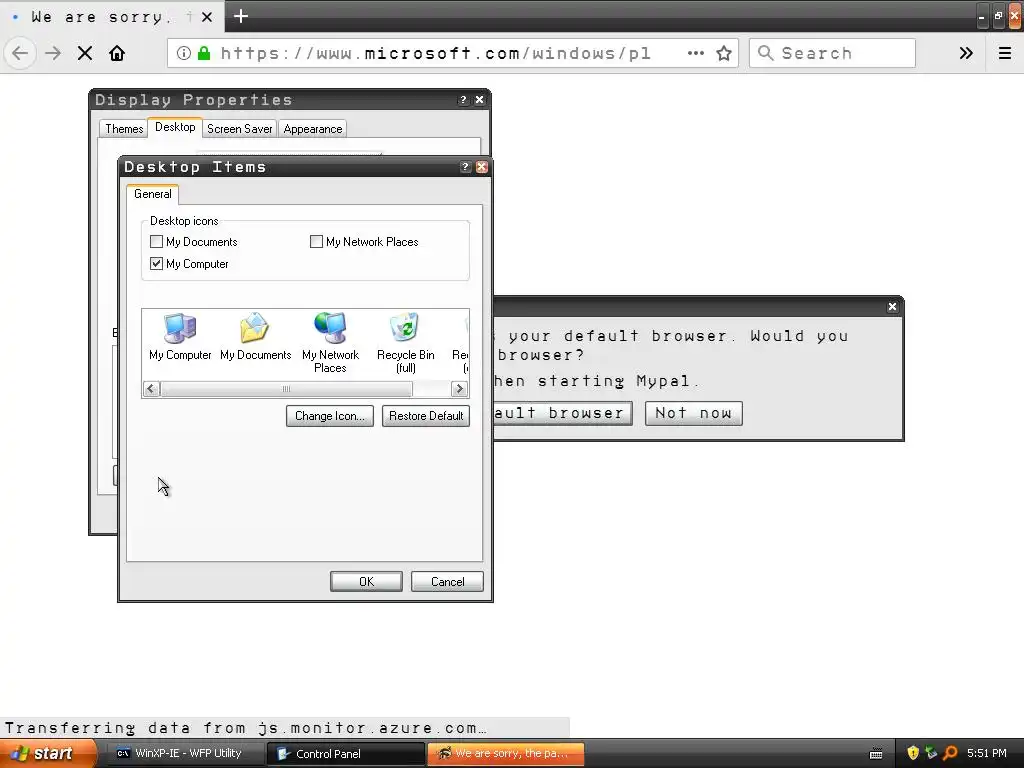Click the security shield tray icon

913,754
